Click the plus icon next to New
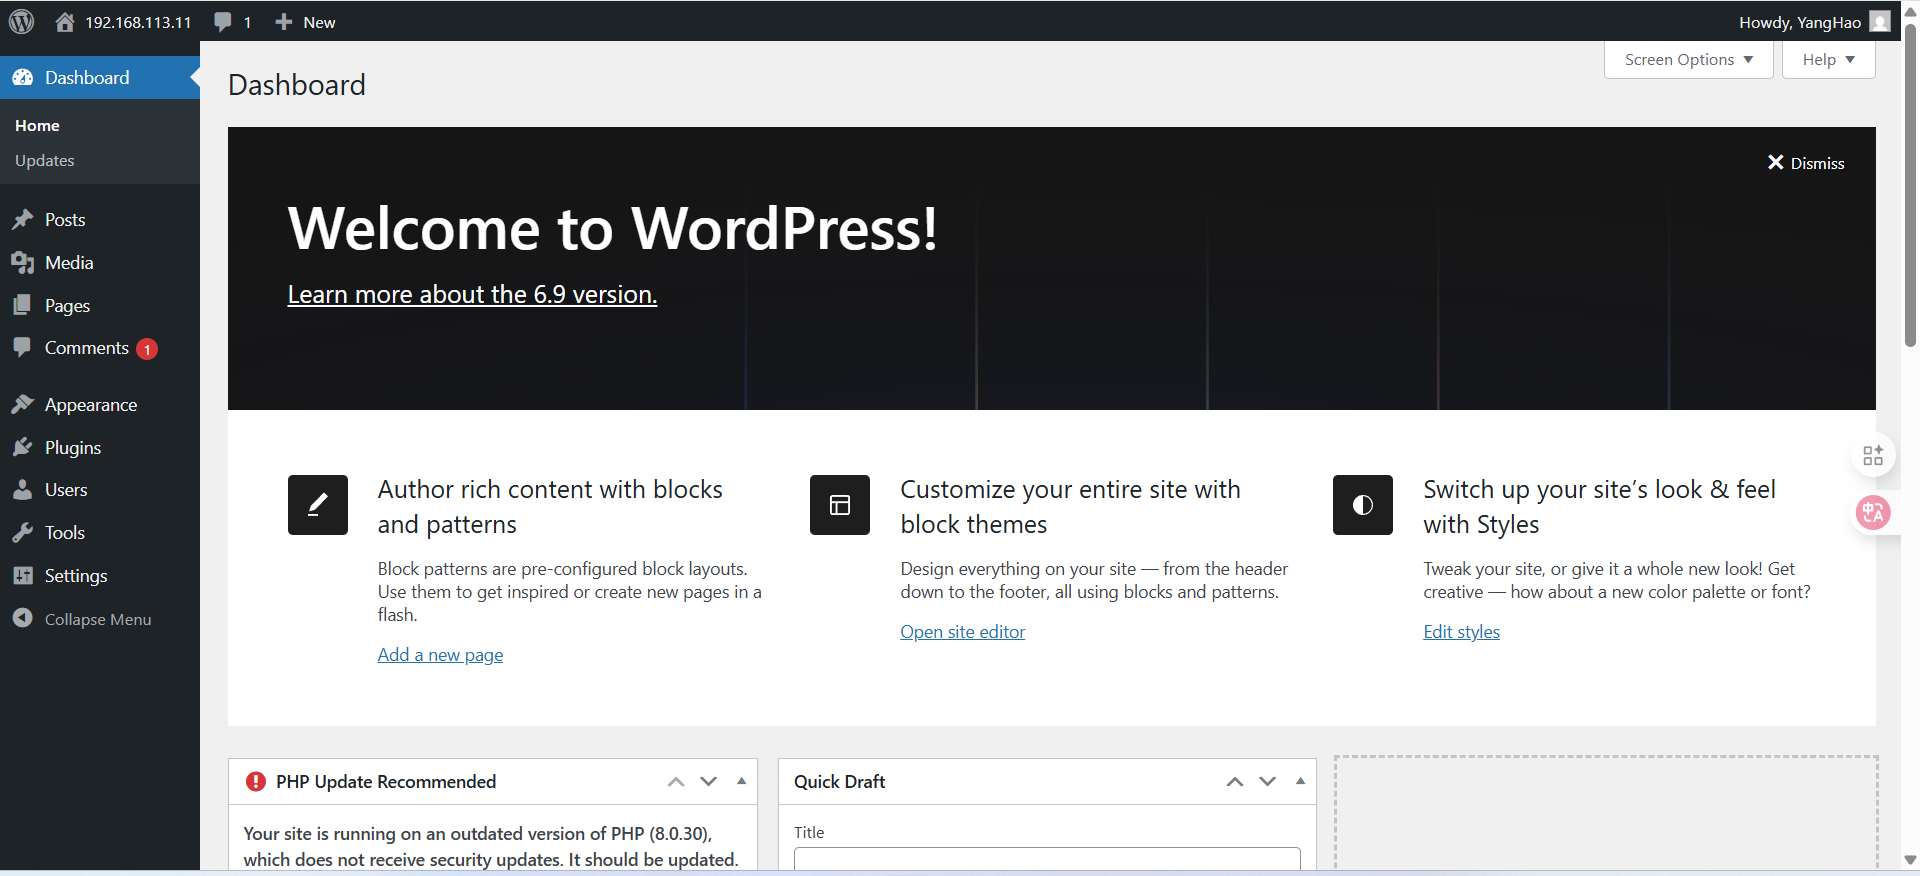The height and width of the screenshot is (876, 1920). pyautogui.click(x=284, y=22)
